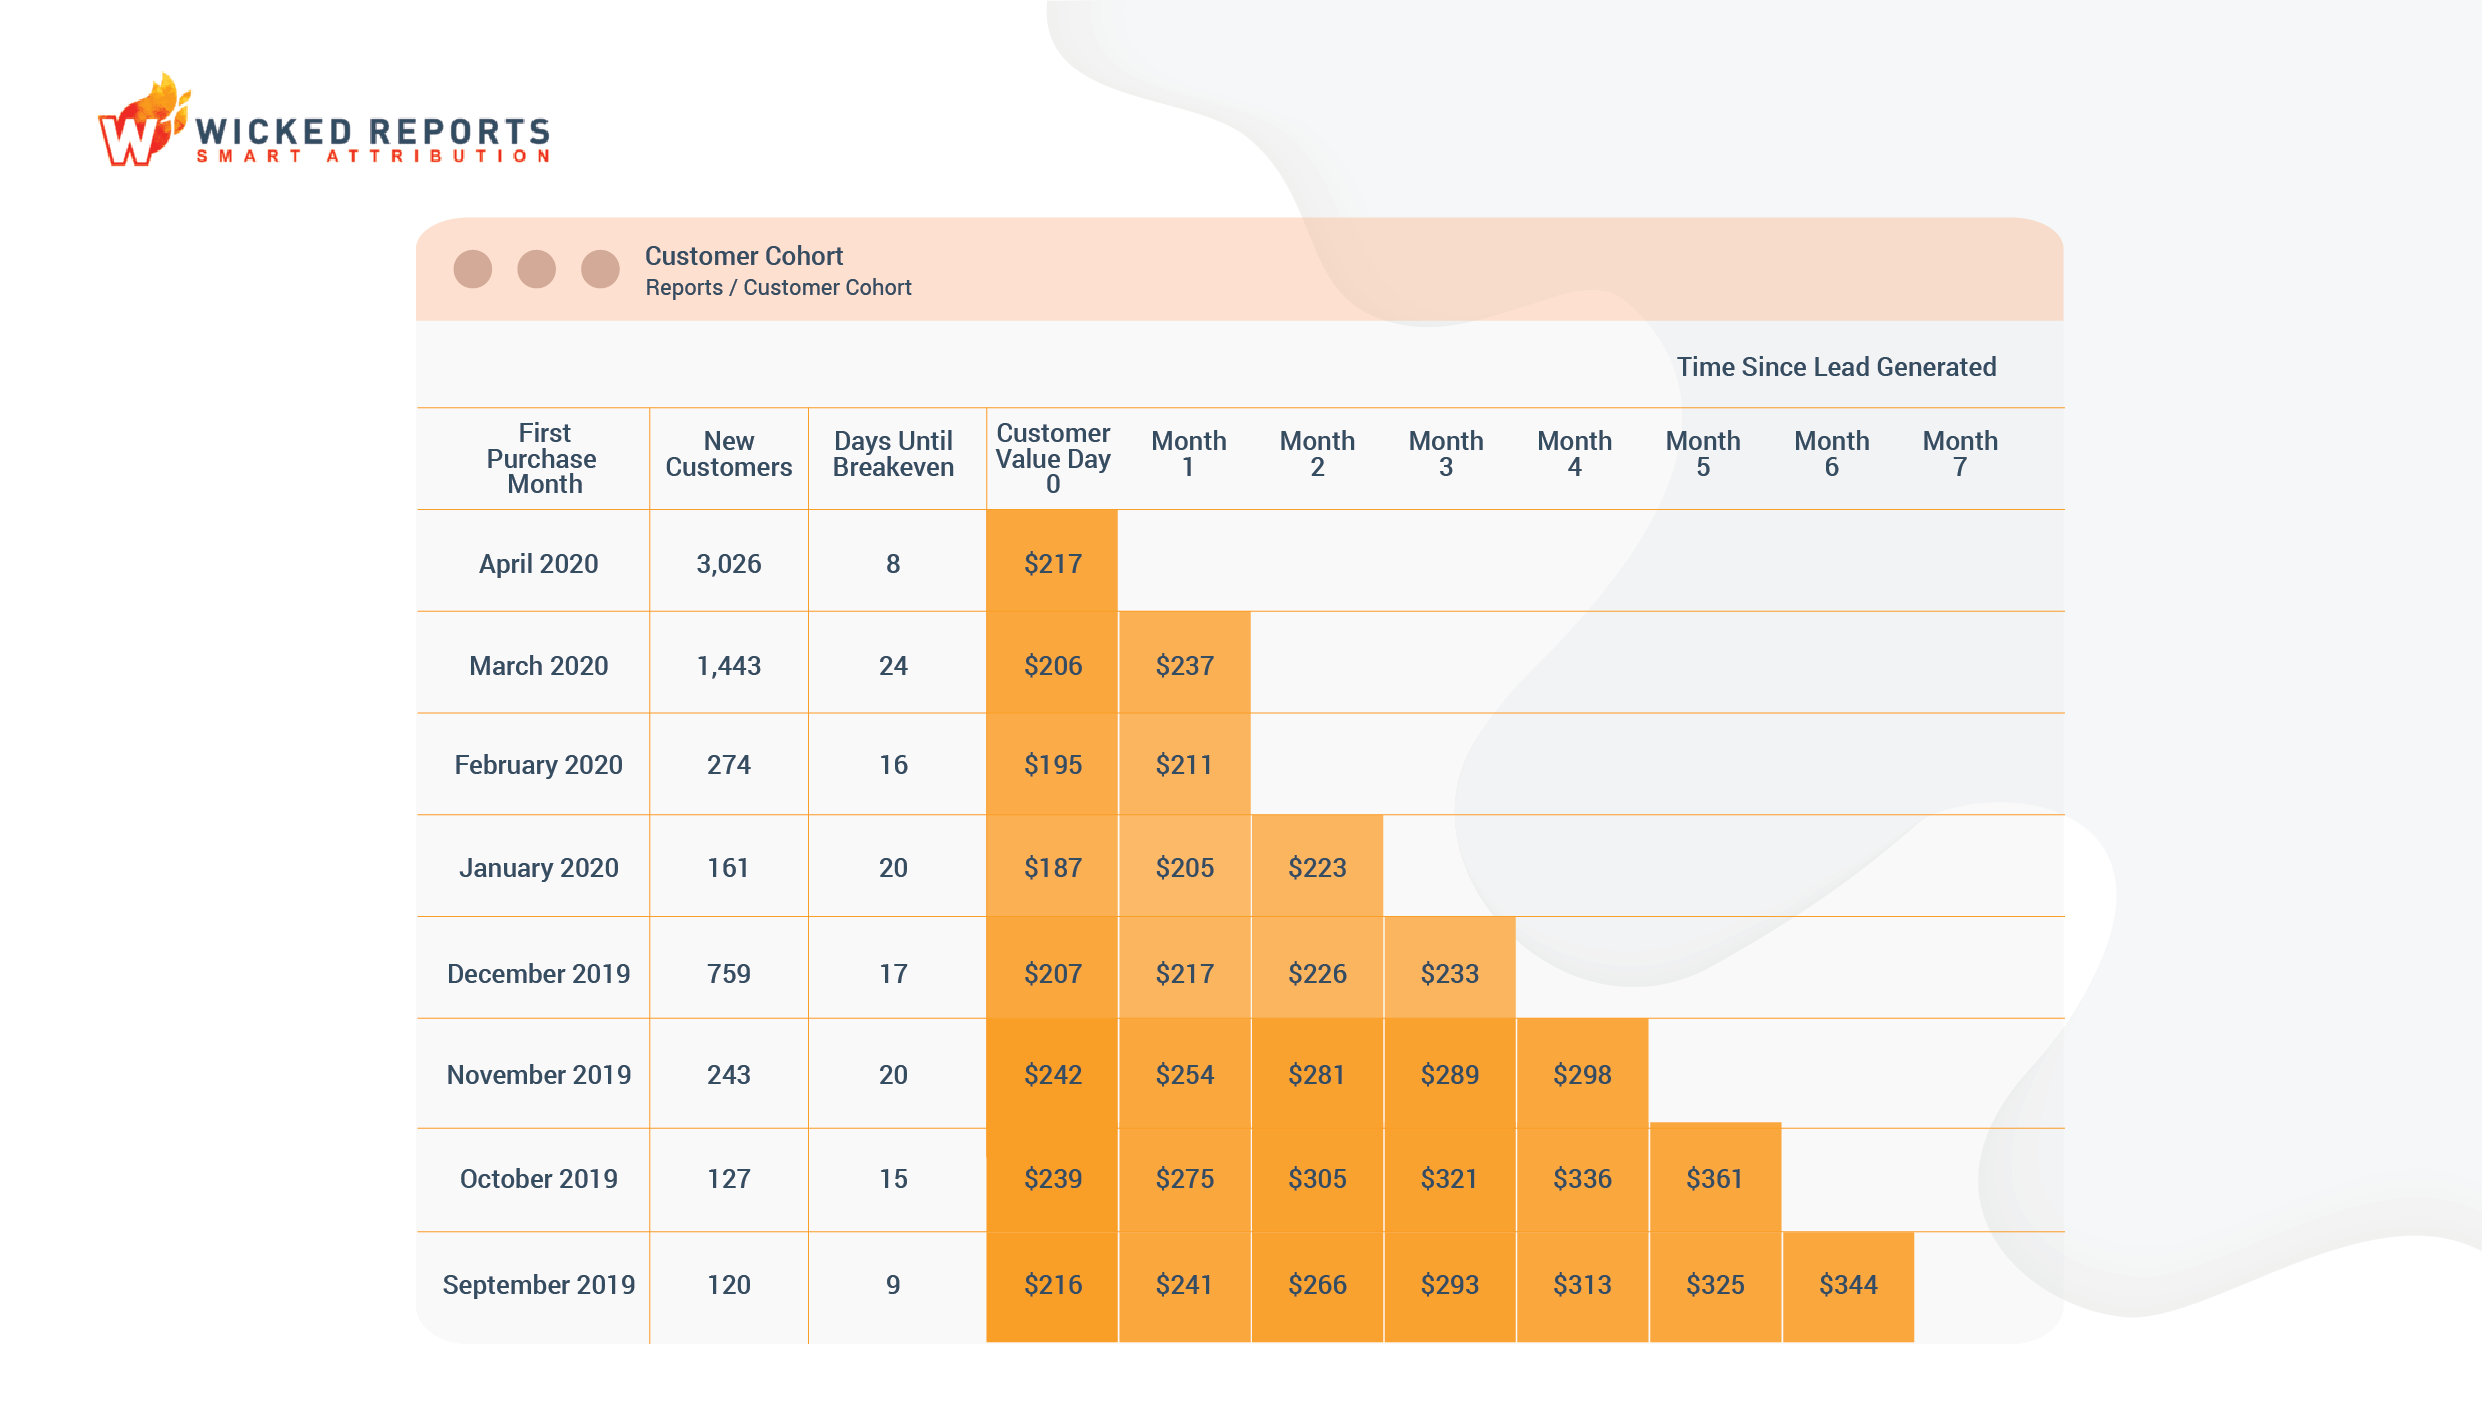
Task: Select the Days Until Breakeven header
Action: pyautogui.click(x=893, y=454)
